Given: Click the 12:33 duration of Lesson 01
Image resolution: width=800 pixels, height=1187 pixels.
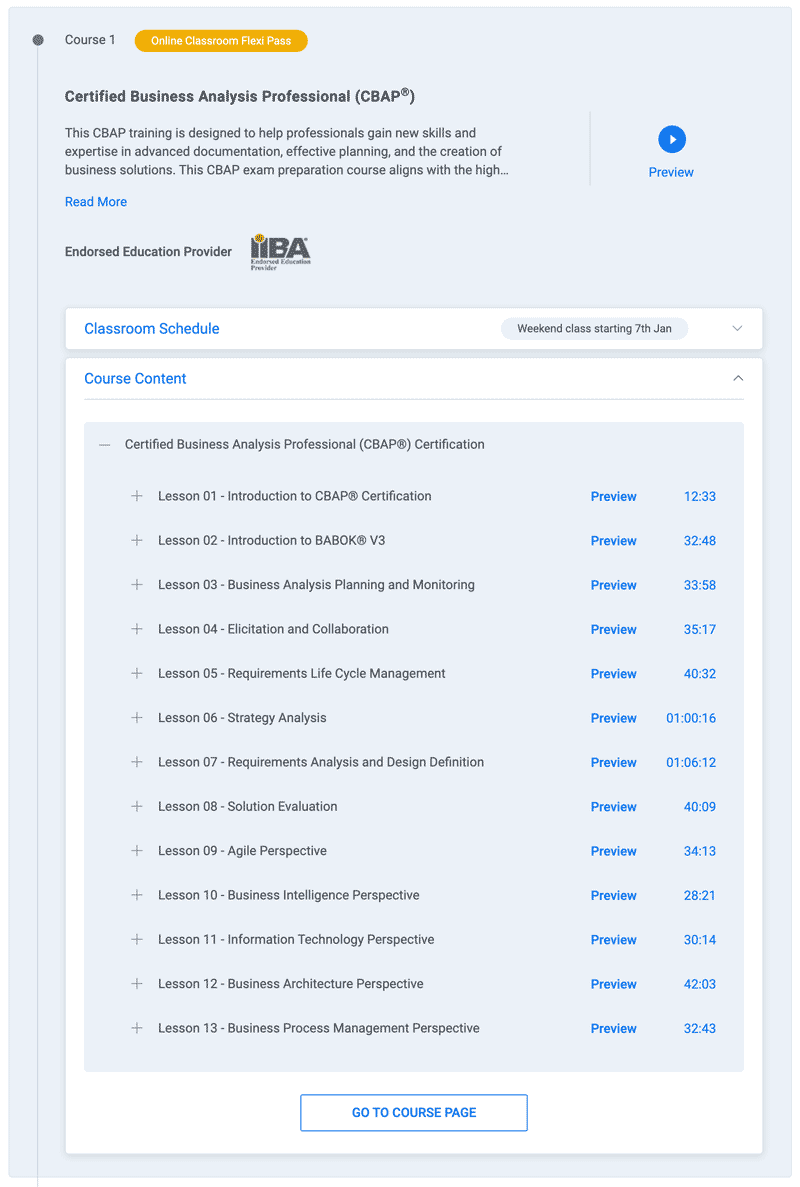Looking at the screenshot, I should point(699,497).
